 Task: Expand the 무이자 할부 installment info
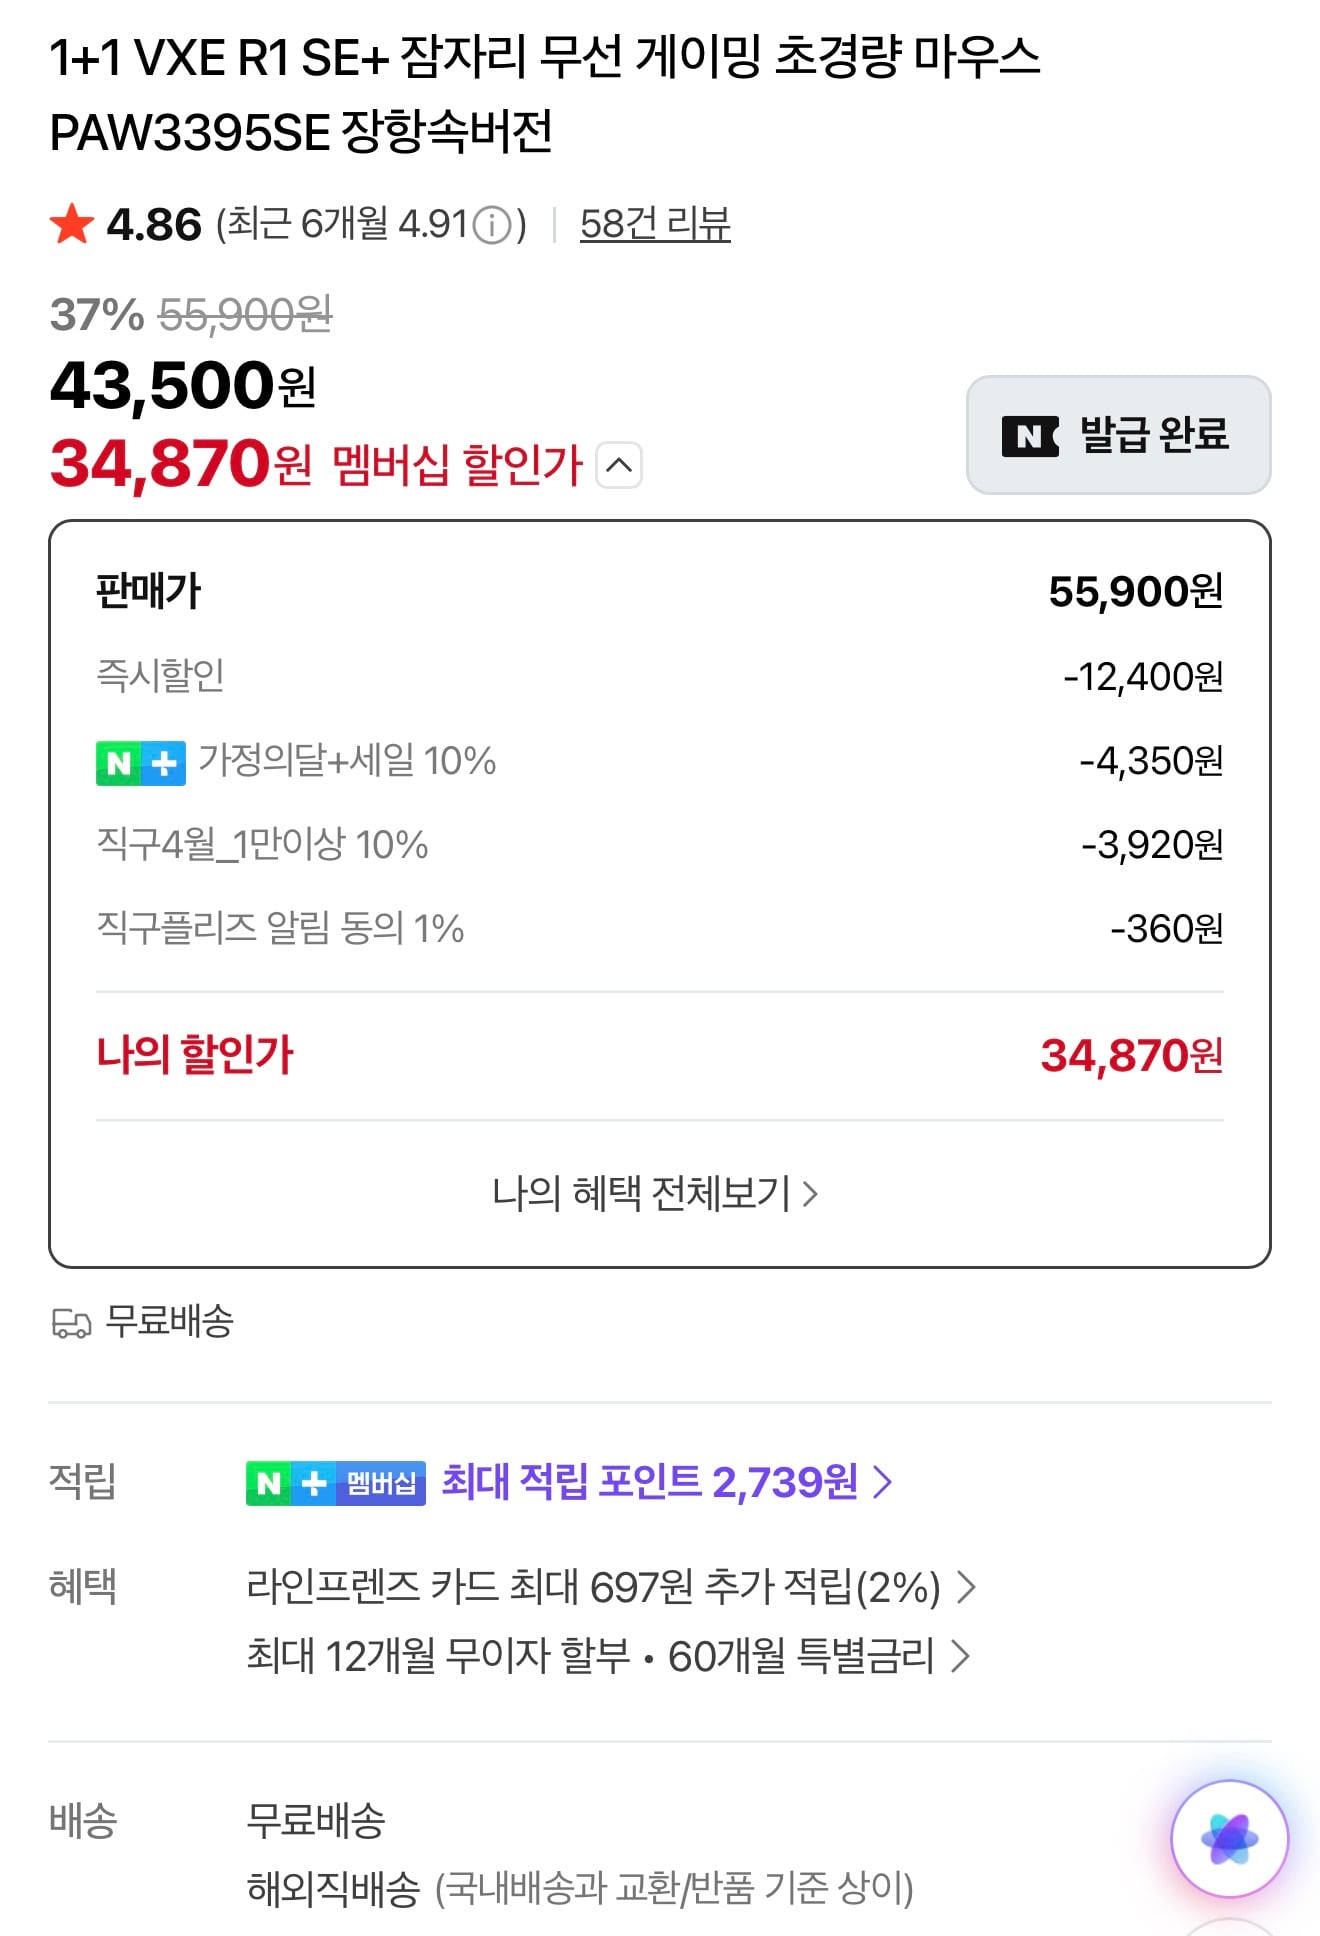[608, 1656]
